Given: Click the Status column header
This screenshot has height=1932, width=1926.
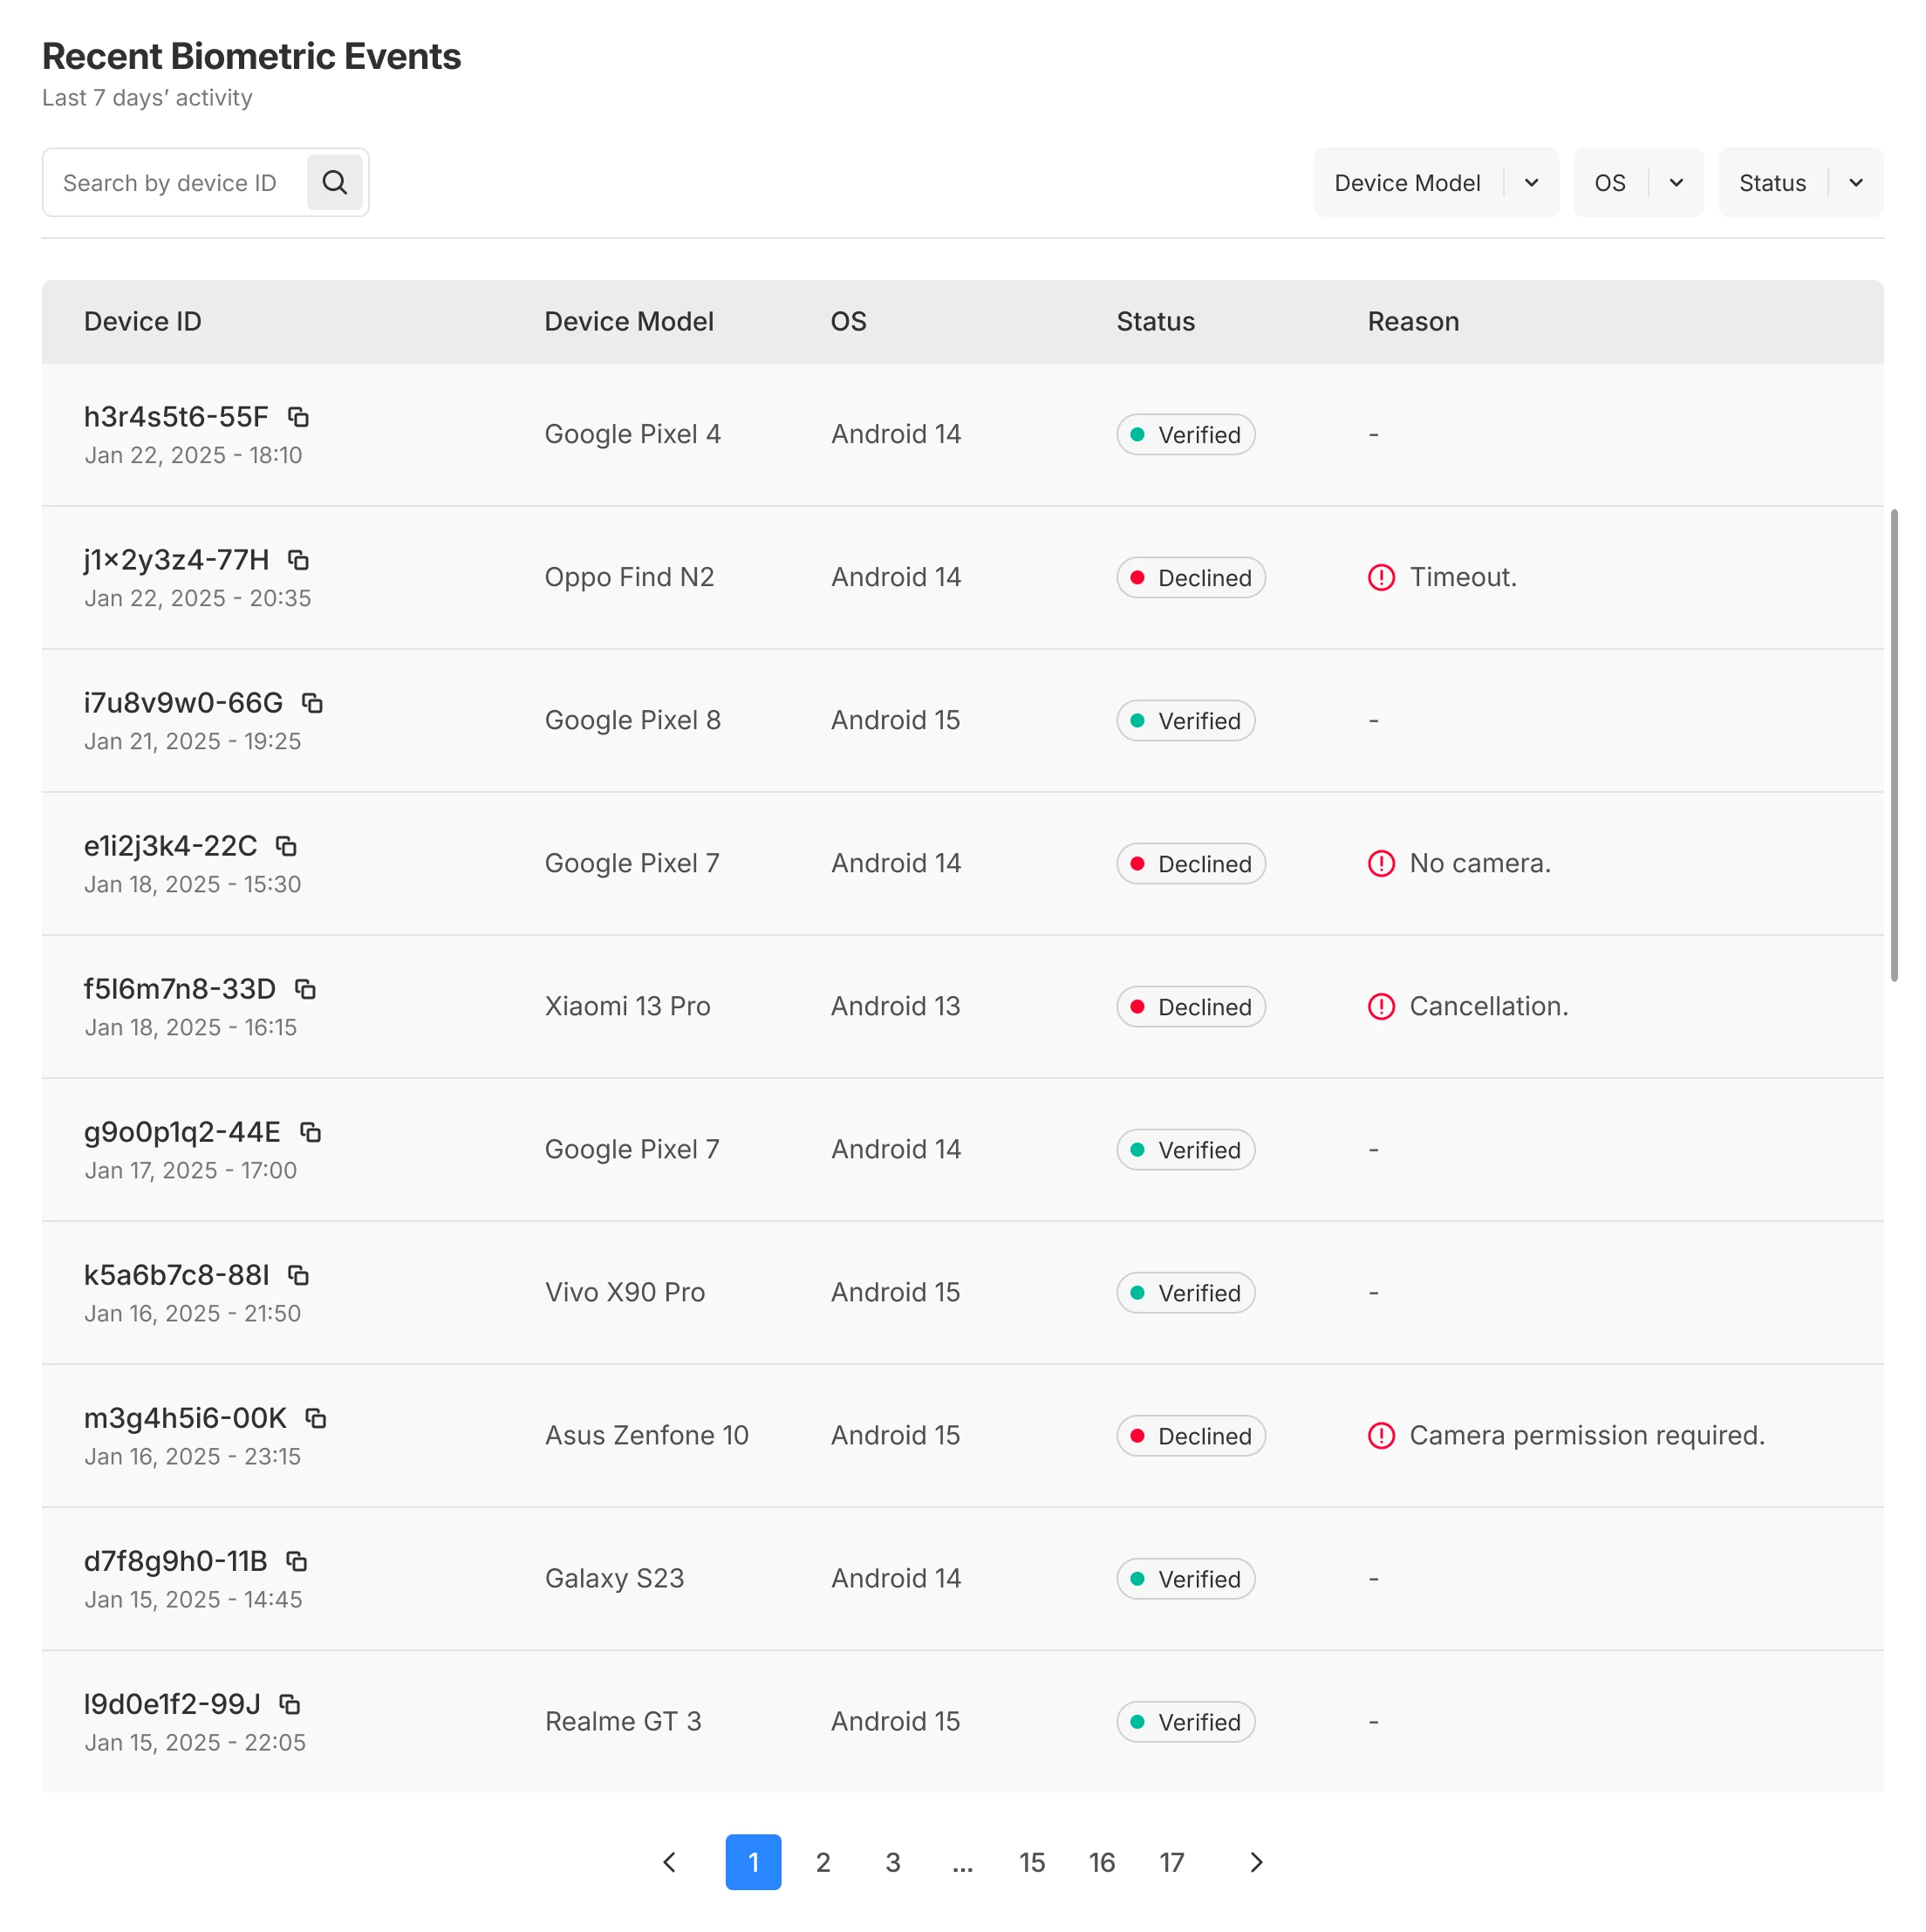Looking at the screenshot, I should [1155, 321].
